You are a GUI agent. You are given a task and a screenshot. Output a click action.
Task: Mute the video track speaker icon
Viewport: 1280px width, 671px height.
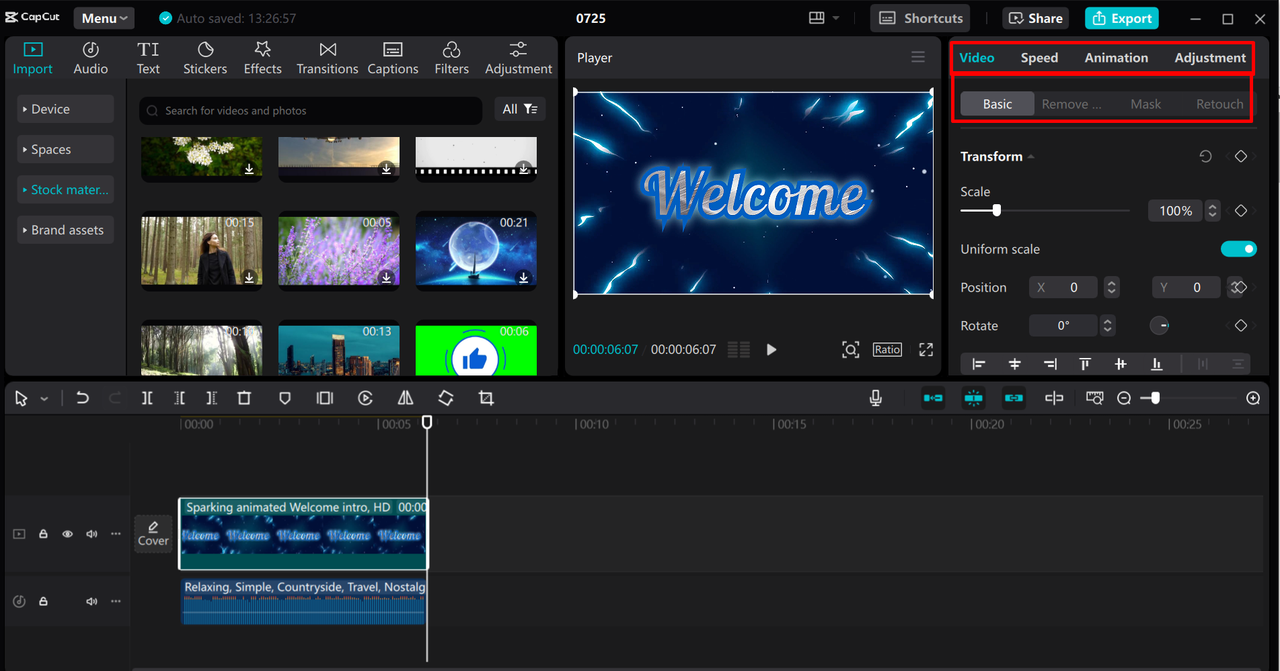[92, 534]
